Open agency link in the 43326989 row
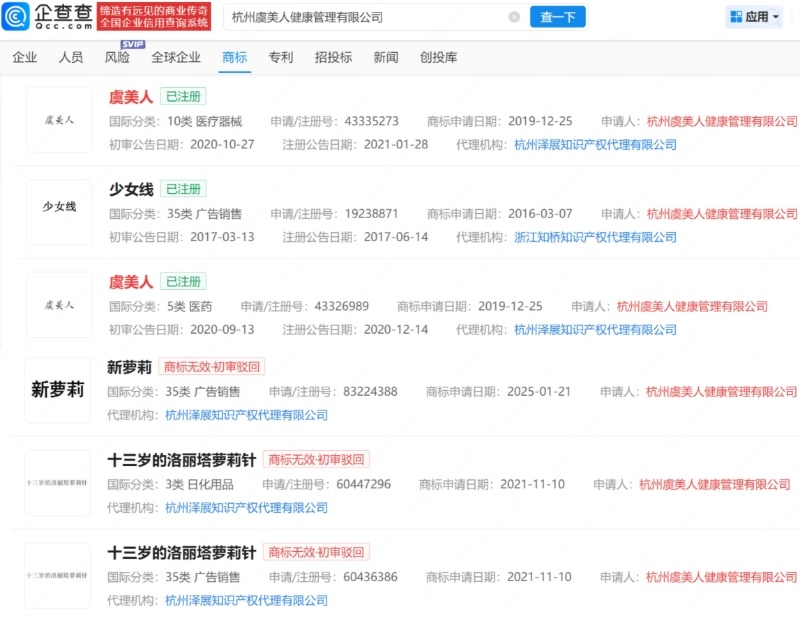The height and width of the screenshot is (618, 800). pyautogui.click(x=595, y=330)
